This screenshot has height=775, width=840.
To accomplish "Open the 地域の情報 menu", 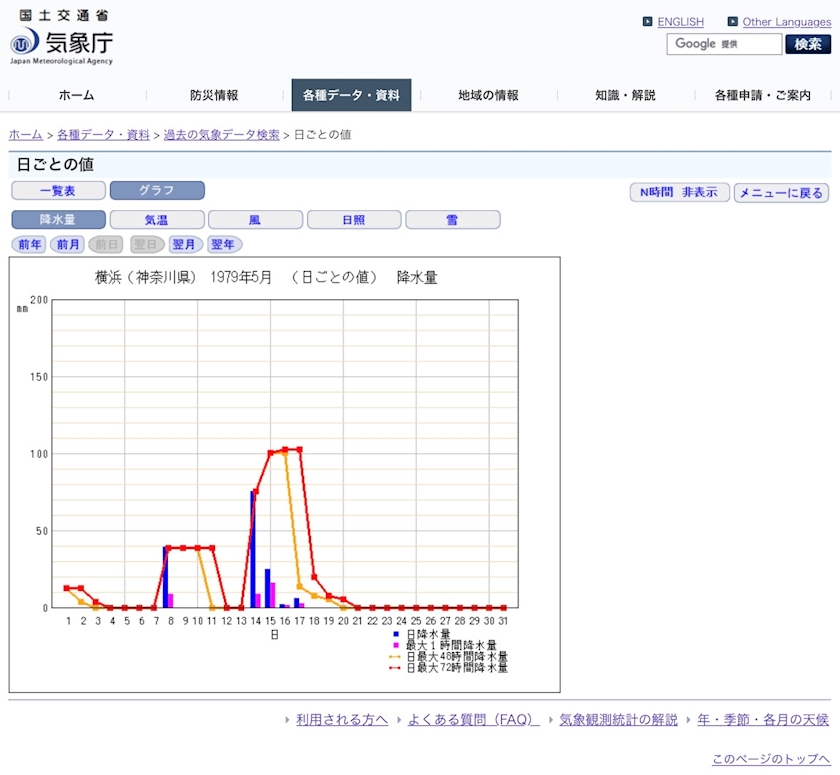I will point(488,96).
